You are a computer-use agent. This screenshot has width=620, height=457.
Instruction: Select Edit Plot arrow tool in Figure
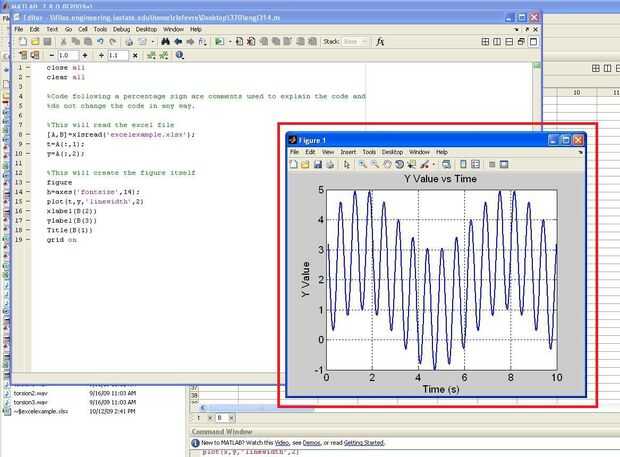point(347,164)
